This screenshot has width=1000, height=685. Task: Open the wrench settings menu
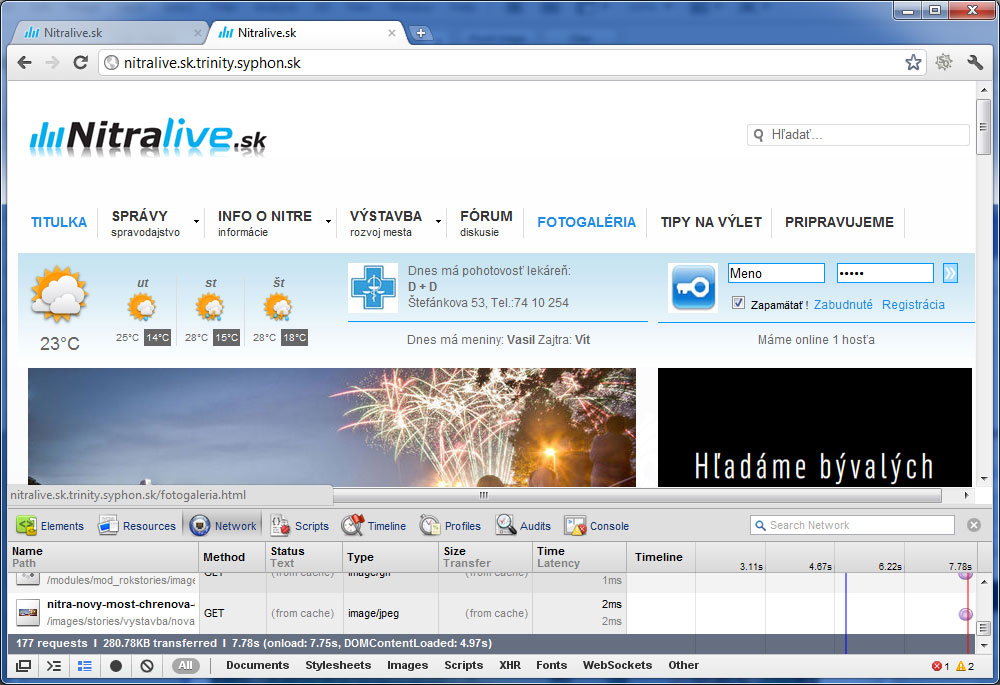tap(975, 63)
